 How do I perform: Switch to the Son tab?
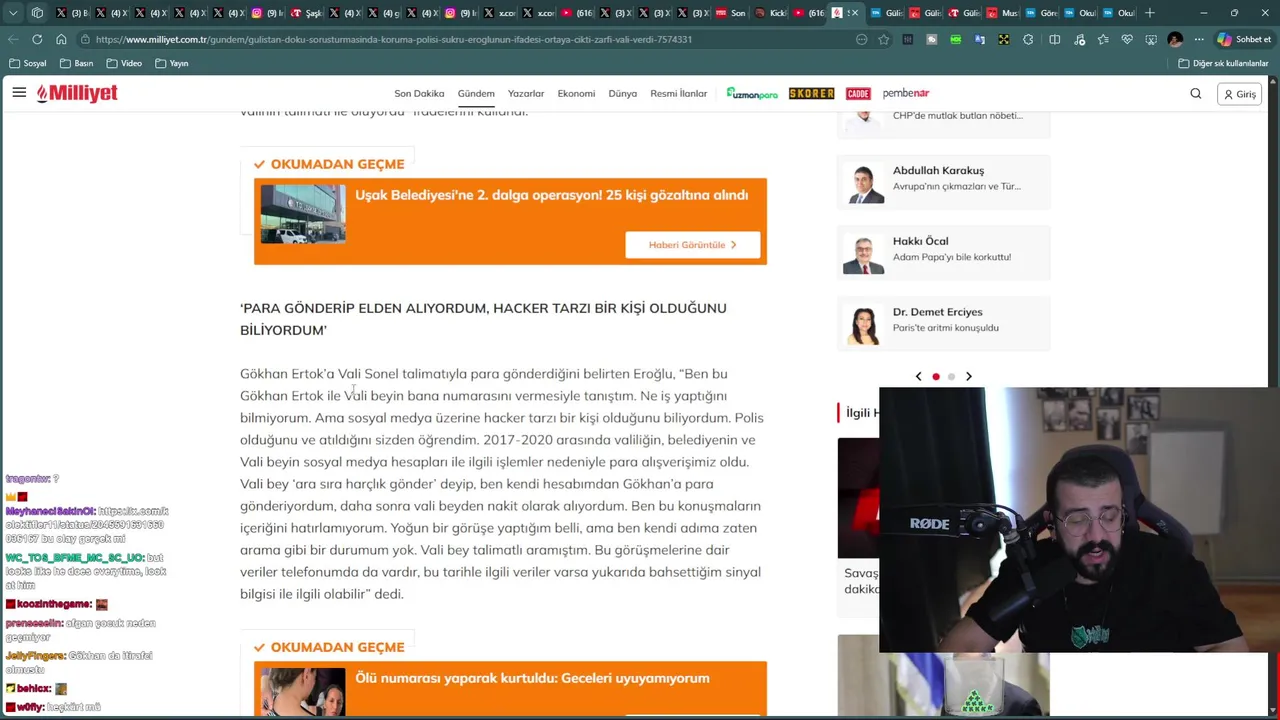point(731,13)
